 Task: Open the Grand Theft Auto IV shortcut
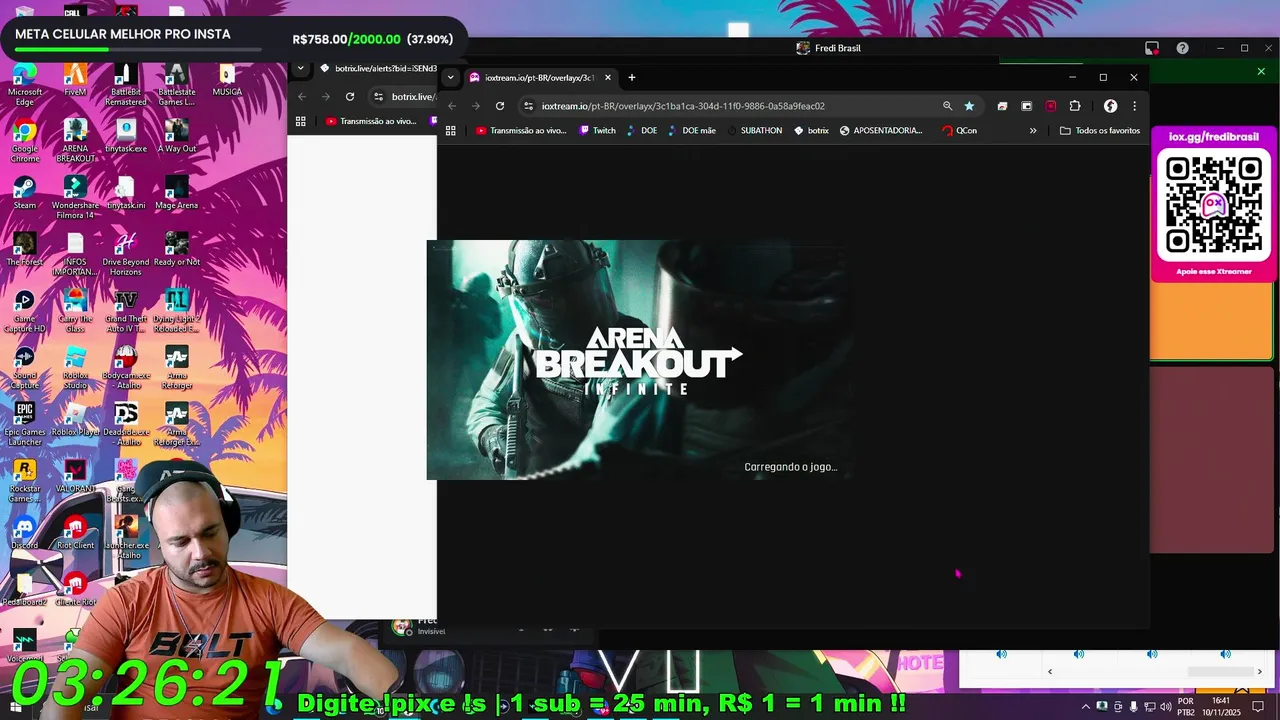click(x=125, y=311)
